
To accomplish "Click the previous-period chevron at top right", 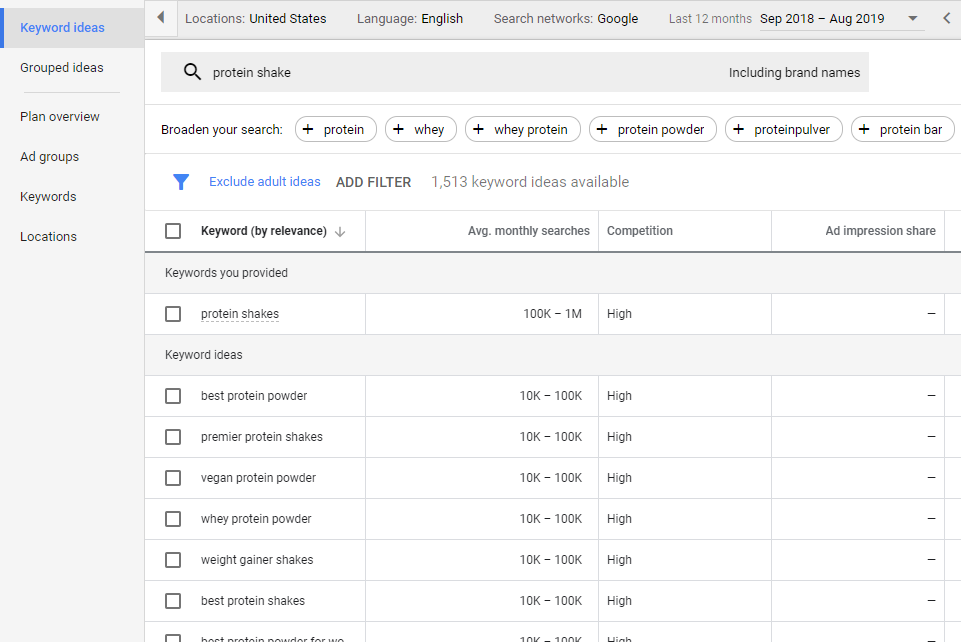I will (x=947, y=18).
